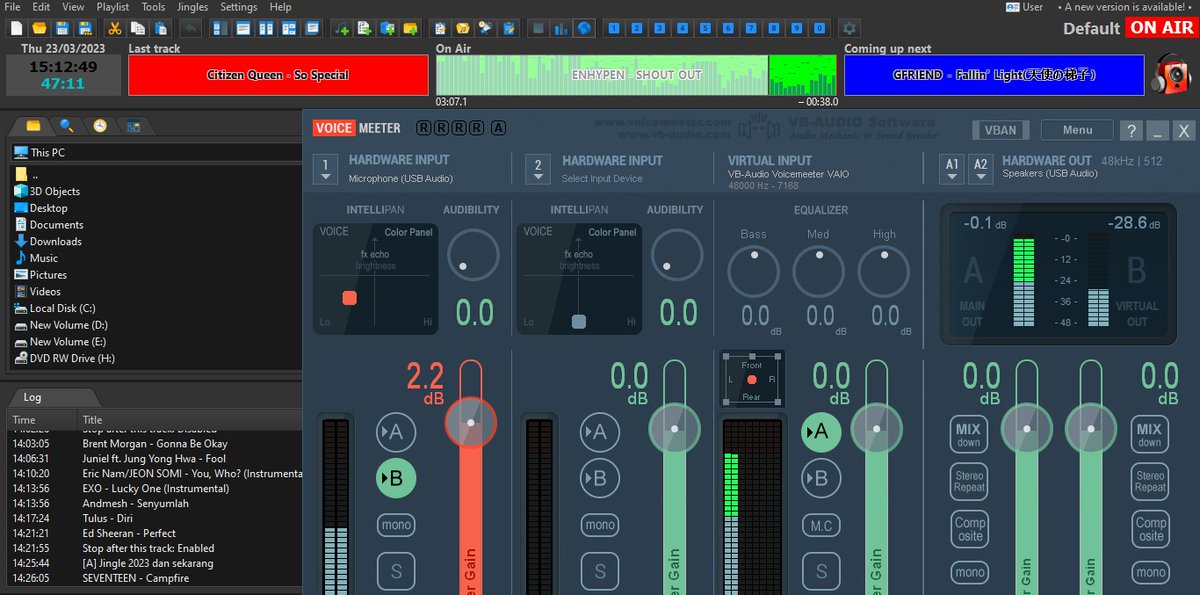Viewport: 1200px width, 595px height.
Task: Select numbered playlist button 5
Action: click(706, 28)
